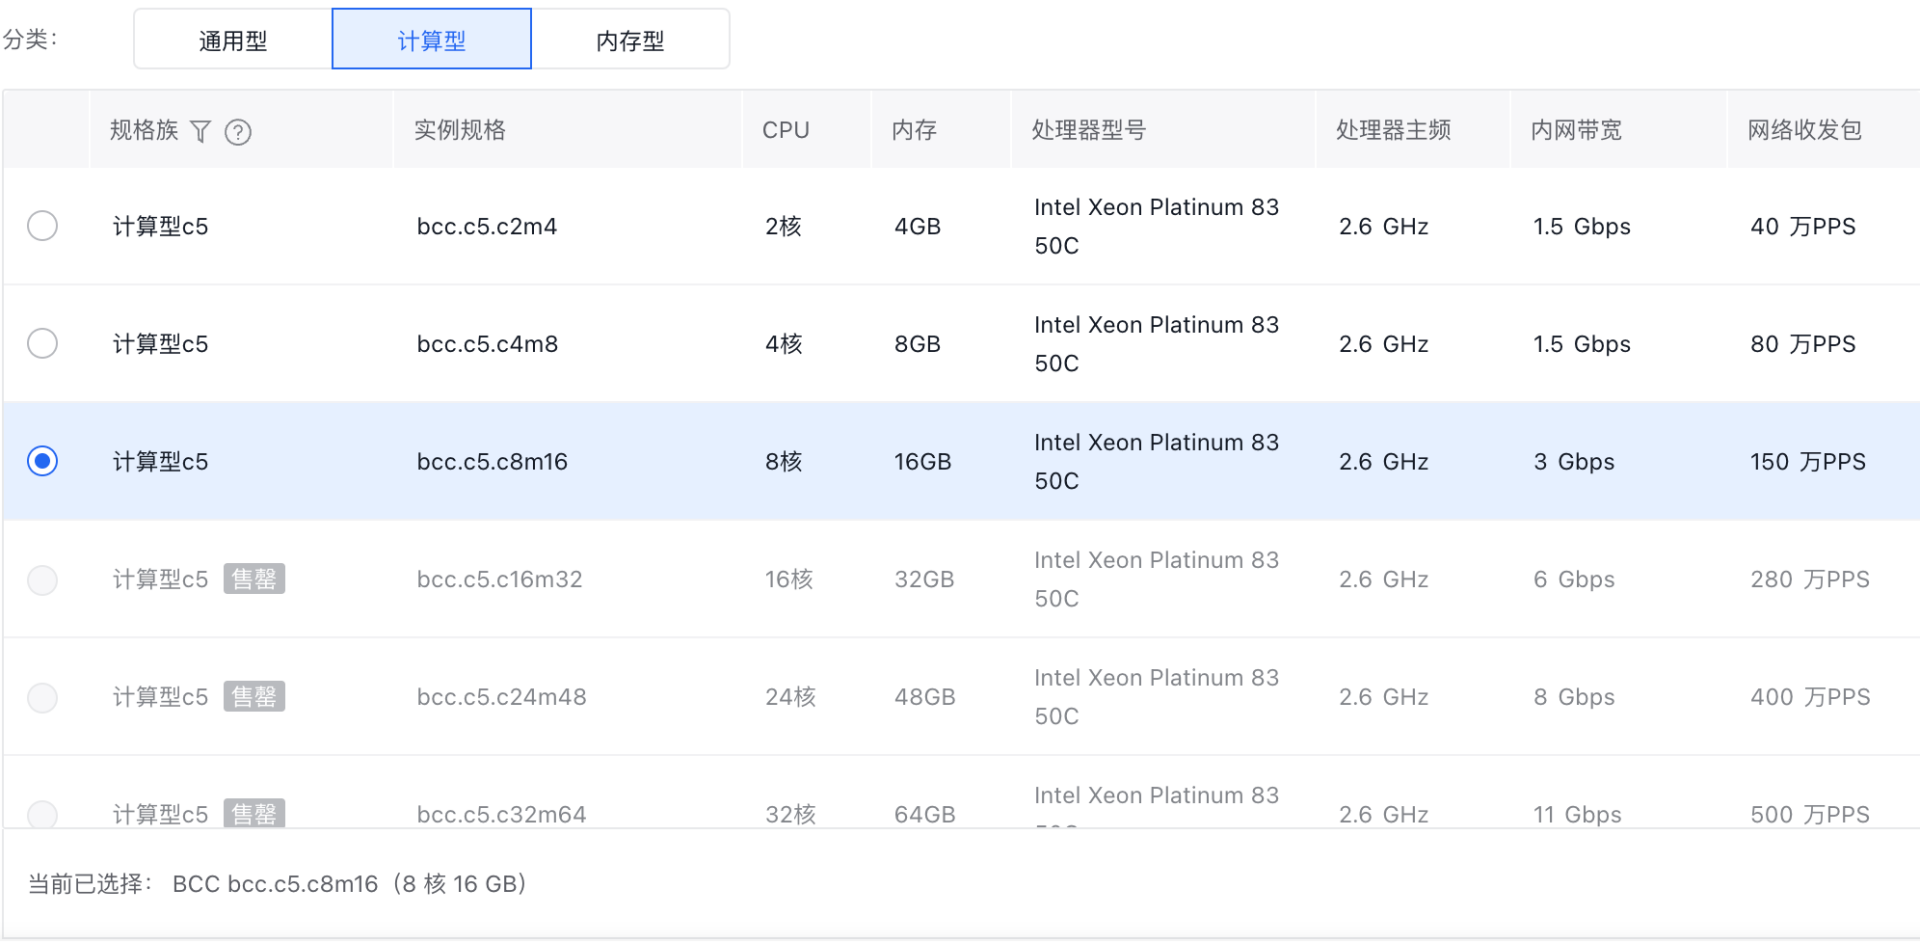
Task: Click the help question mark next to 规格族
Action: coord(238,131)
